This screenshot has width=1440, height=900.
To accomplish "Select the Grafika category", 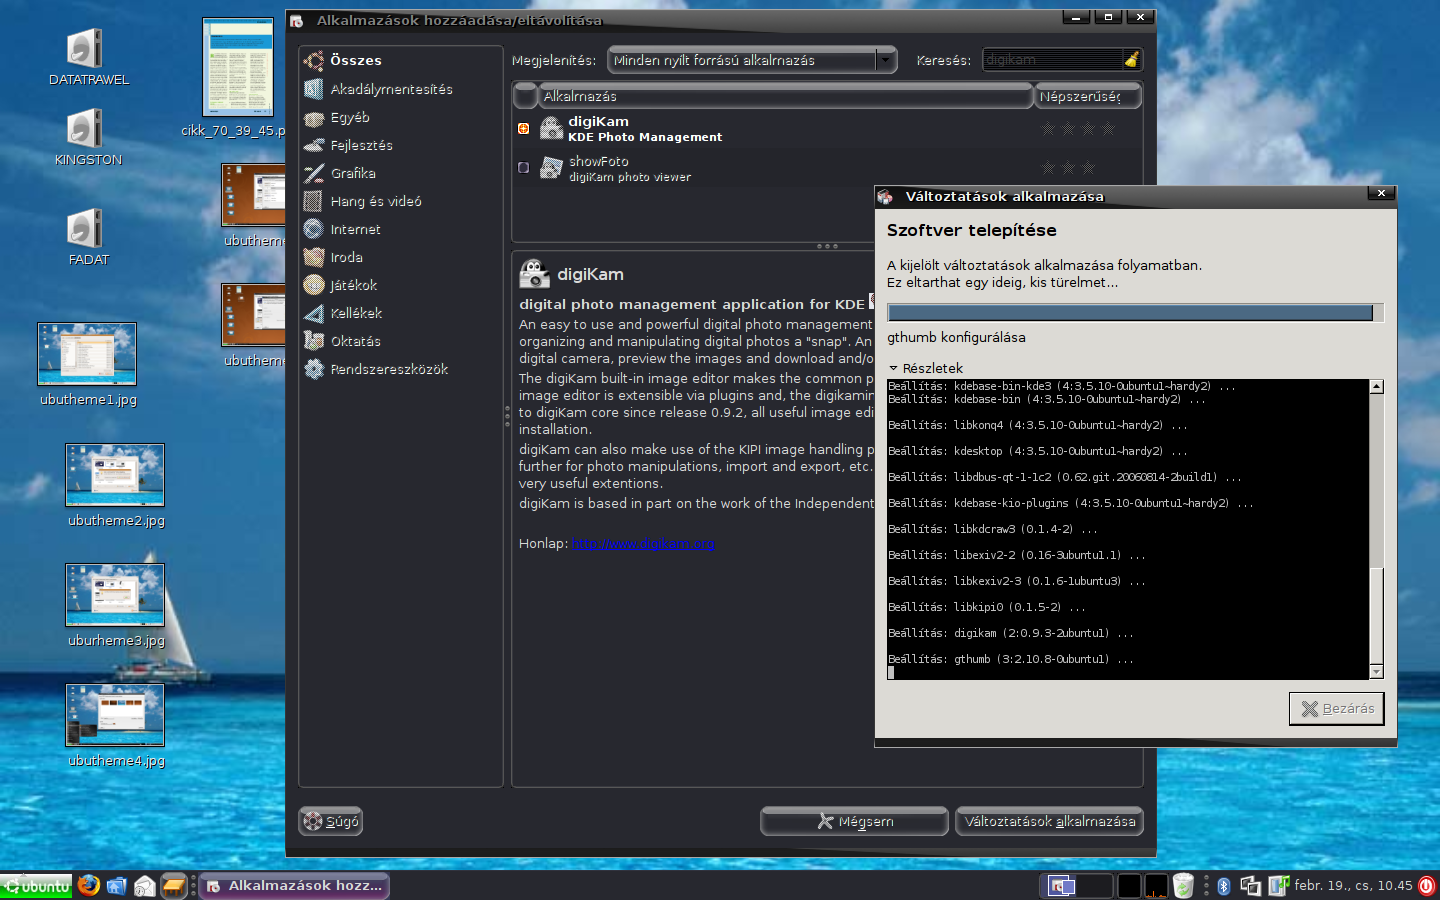I will pyautogui.click(x=400, y=173).
